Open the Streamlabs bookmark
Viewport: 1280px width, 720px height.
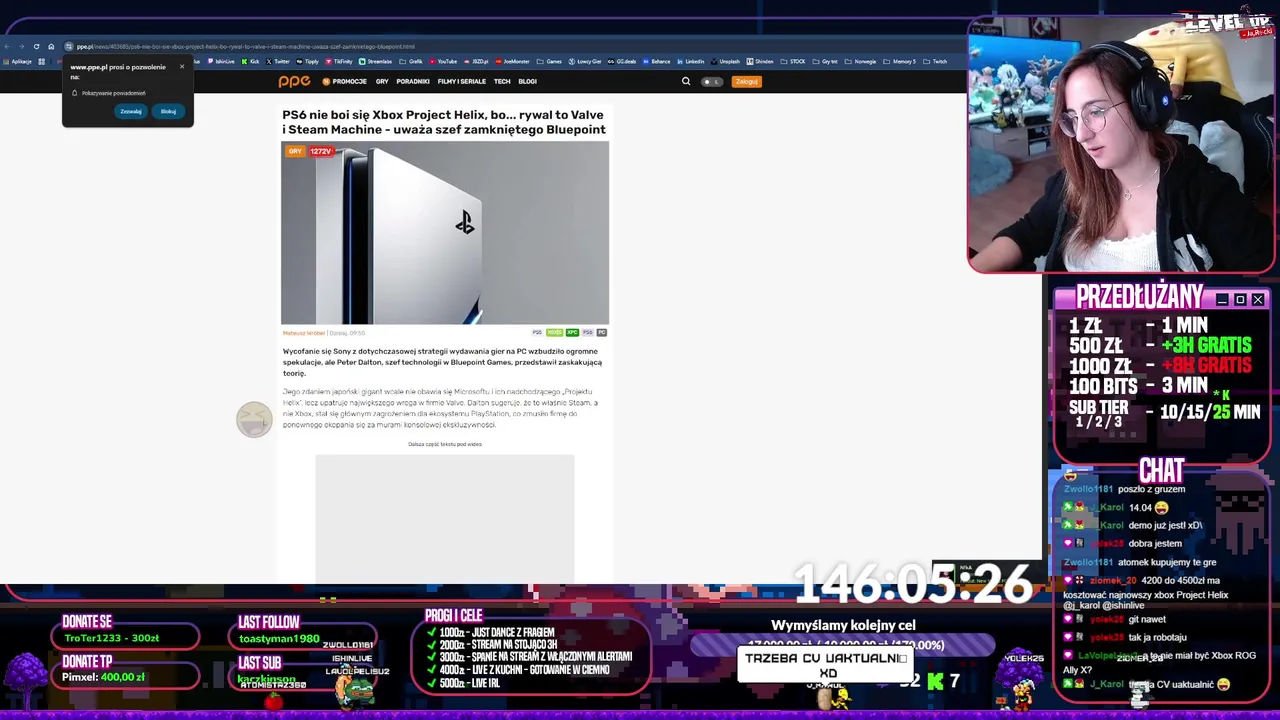coord(376,61)
